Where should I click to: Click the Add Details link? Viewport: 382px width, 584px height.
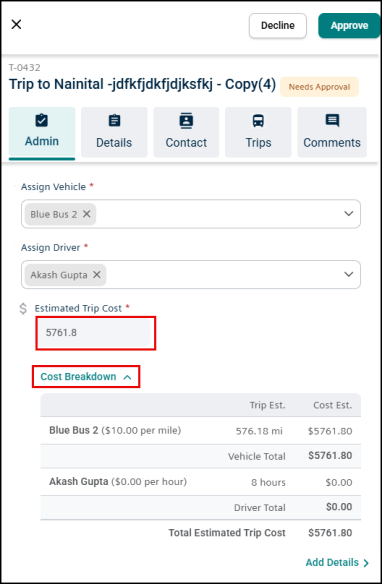click(332, 562)
